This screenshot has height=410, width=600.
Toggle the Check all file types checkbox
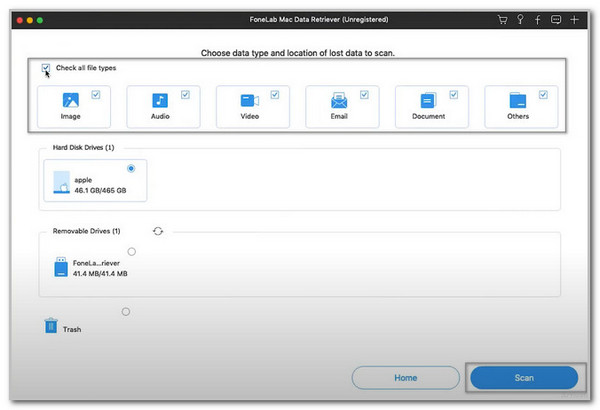click(46, 68)
